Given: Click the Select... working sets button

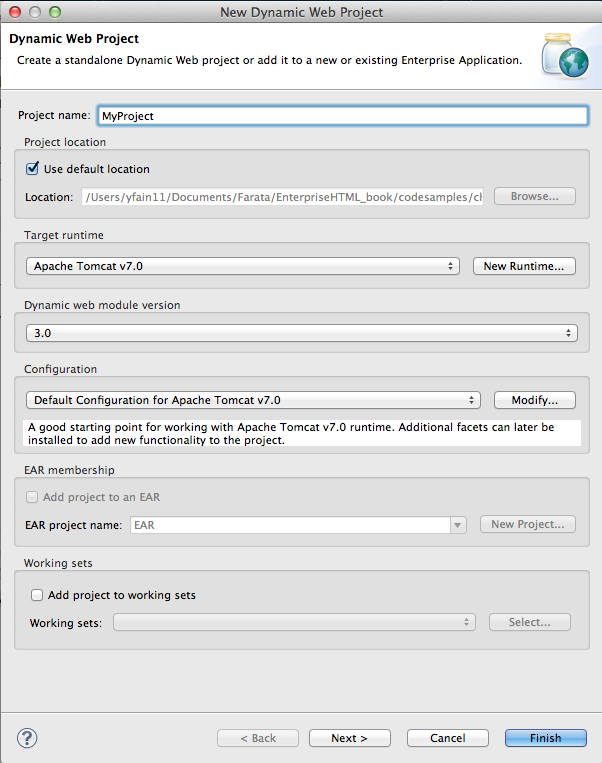Looking at the screenshot, I should point(529,622).
